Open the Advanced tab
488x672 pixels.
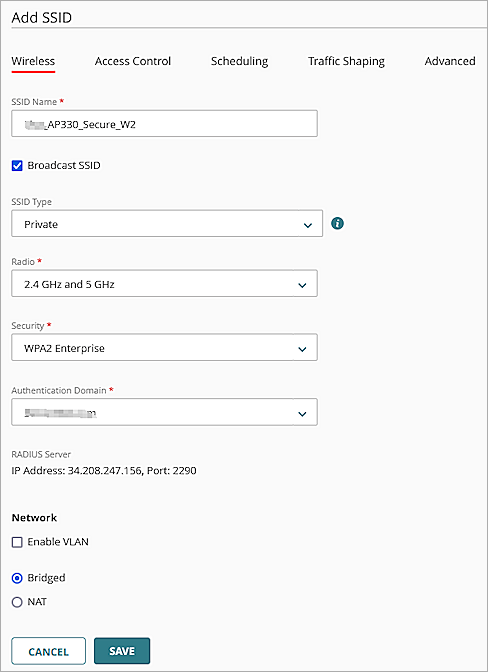[450, 61]
